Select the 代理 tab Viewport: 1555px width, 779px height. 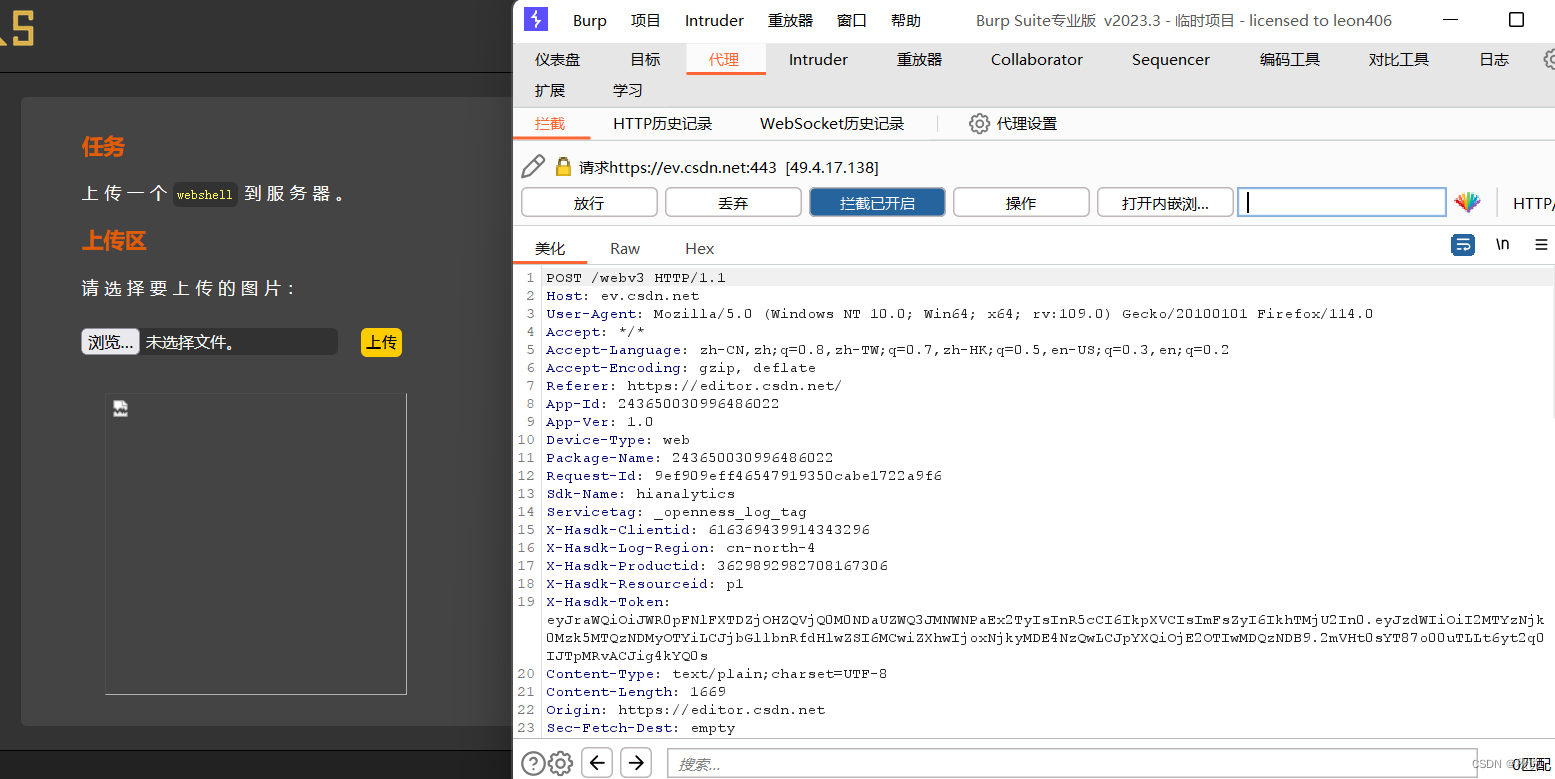(724, 59)
